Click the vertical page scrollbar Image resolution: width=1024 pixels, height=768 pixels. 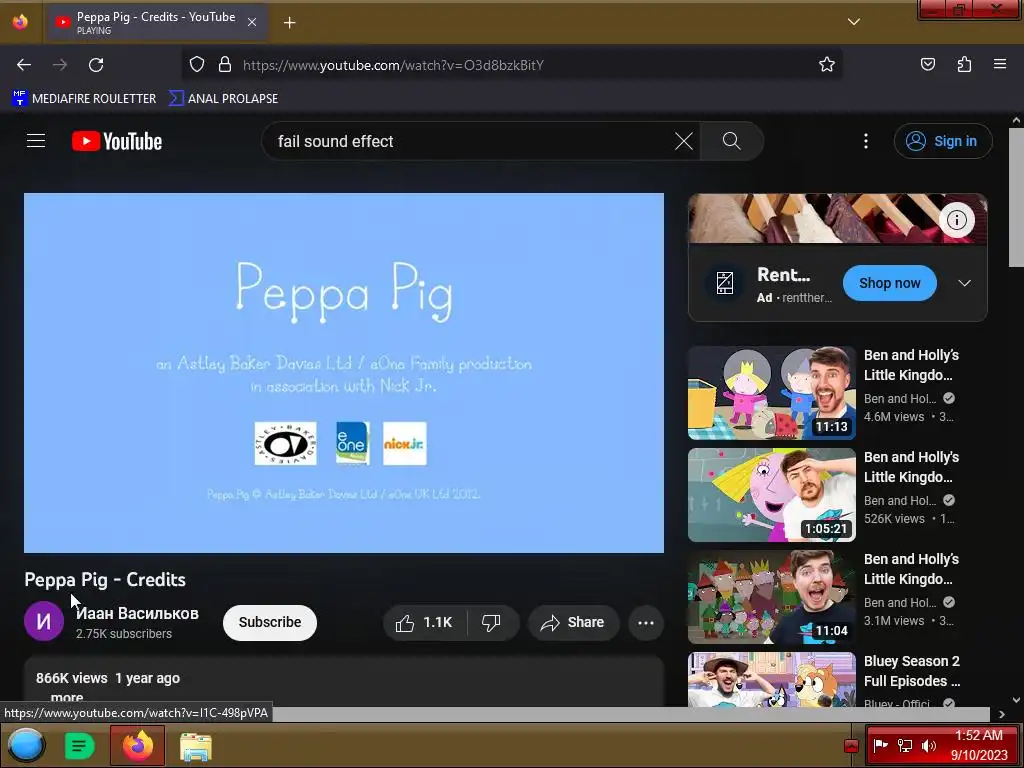pyautogui.click(x=1016, y=198)
